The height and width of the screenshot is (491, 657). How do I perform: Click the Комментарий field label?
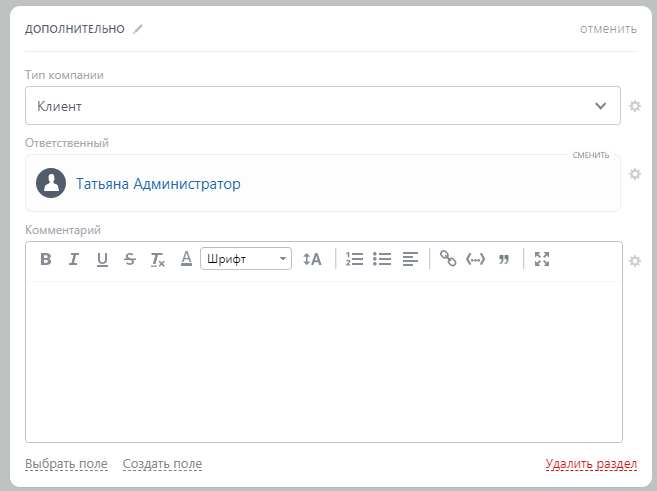(63, 230)
